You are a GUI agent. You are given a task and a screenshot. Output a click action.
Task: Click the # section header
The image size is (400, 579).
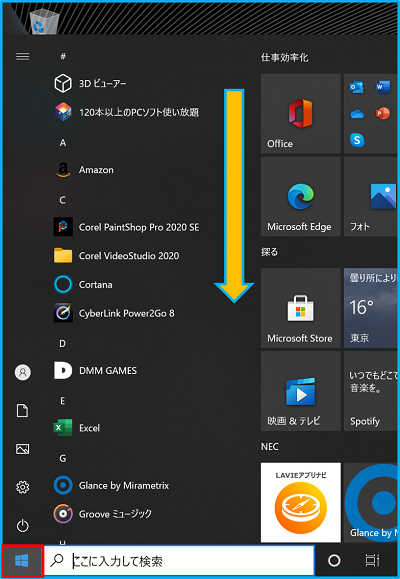pyautogui.click(x=63, y=56)
